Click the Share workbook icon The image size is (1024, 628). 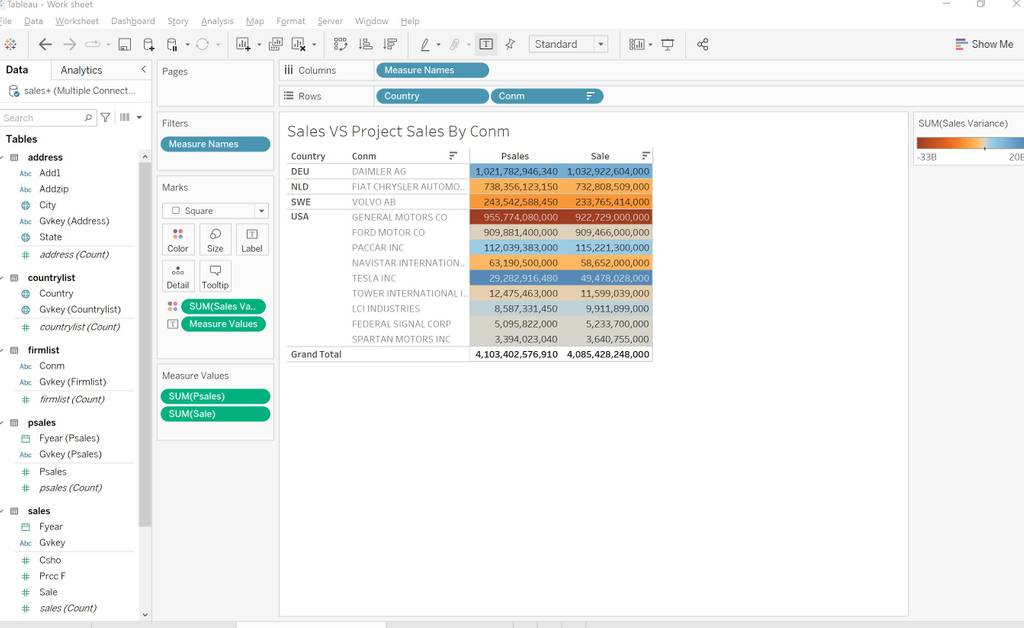(703, 44)
